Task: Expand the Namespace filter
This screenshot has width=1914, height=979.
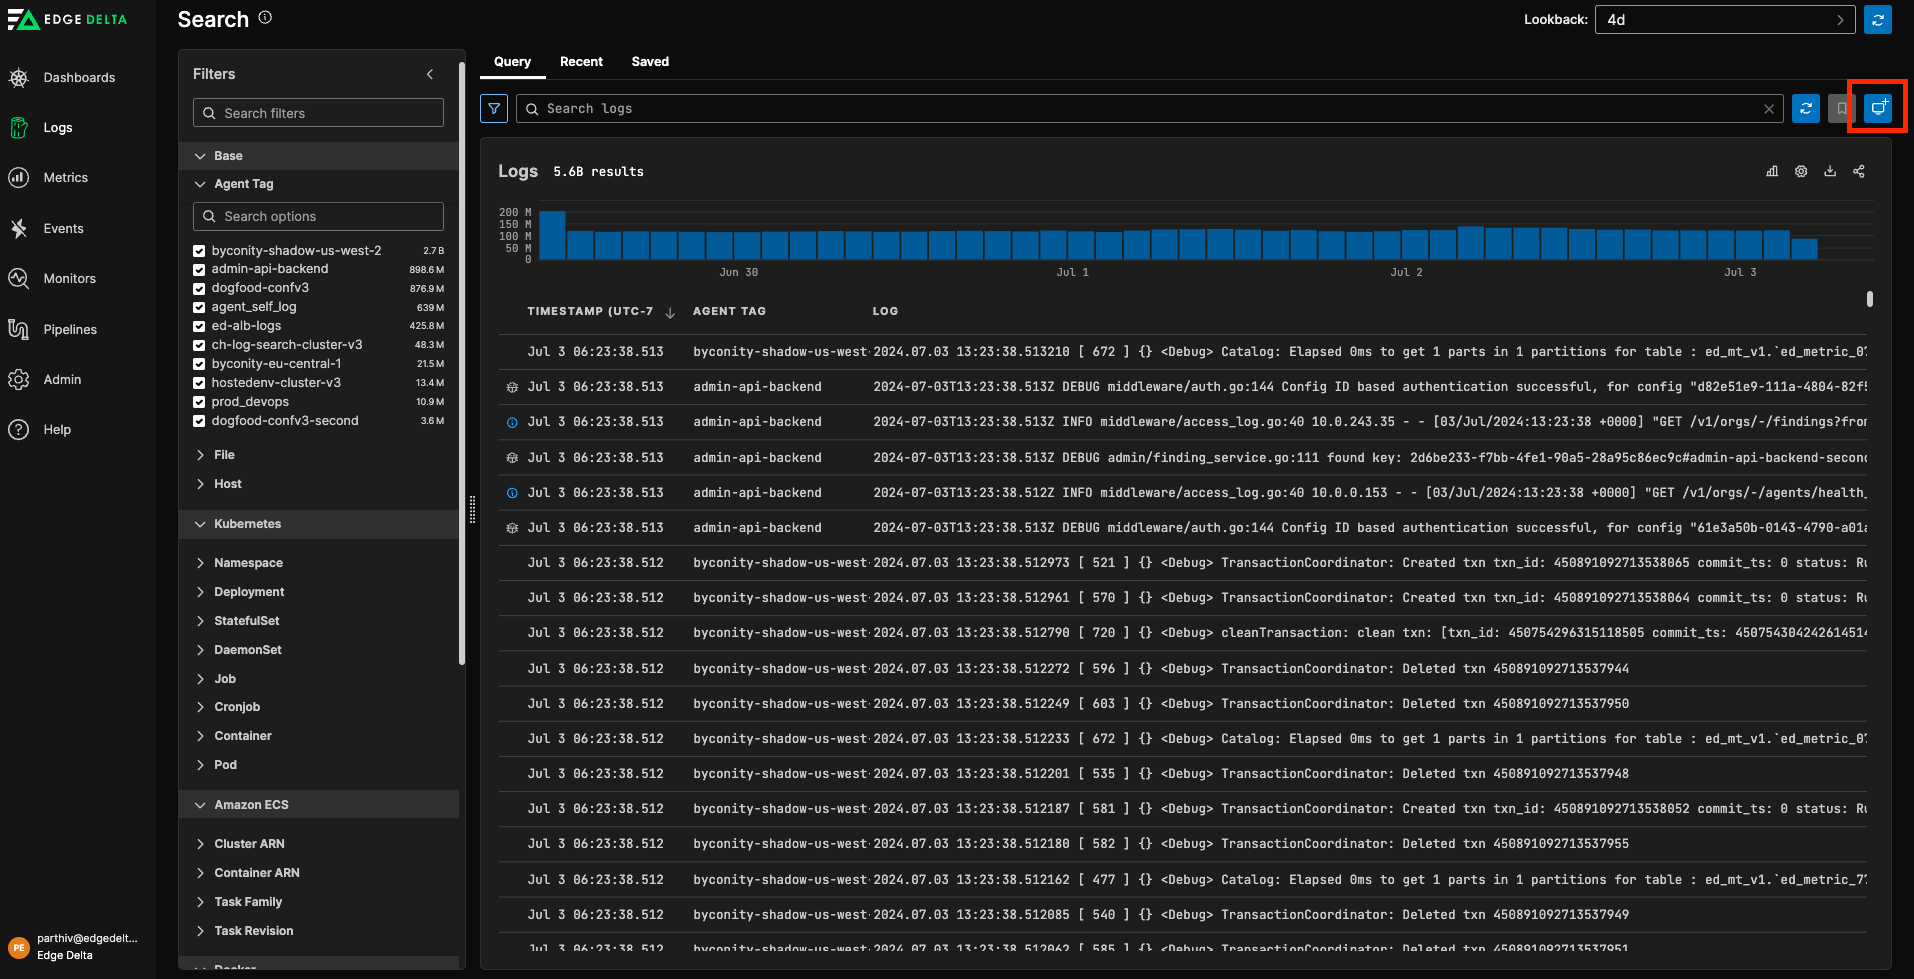Action: coord(248,563)
